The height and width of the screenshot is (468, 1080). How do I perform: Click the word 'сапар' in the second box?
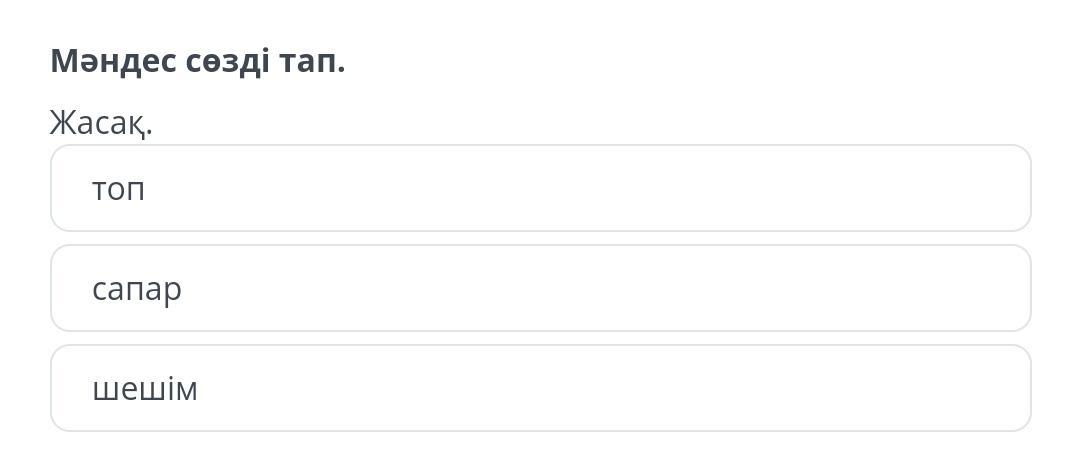pos(137,289)
